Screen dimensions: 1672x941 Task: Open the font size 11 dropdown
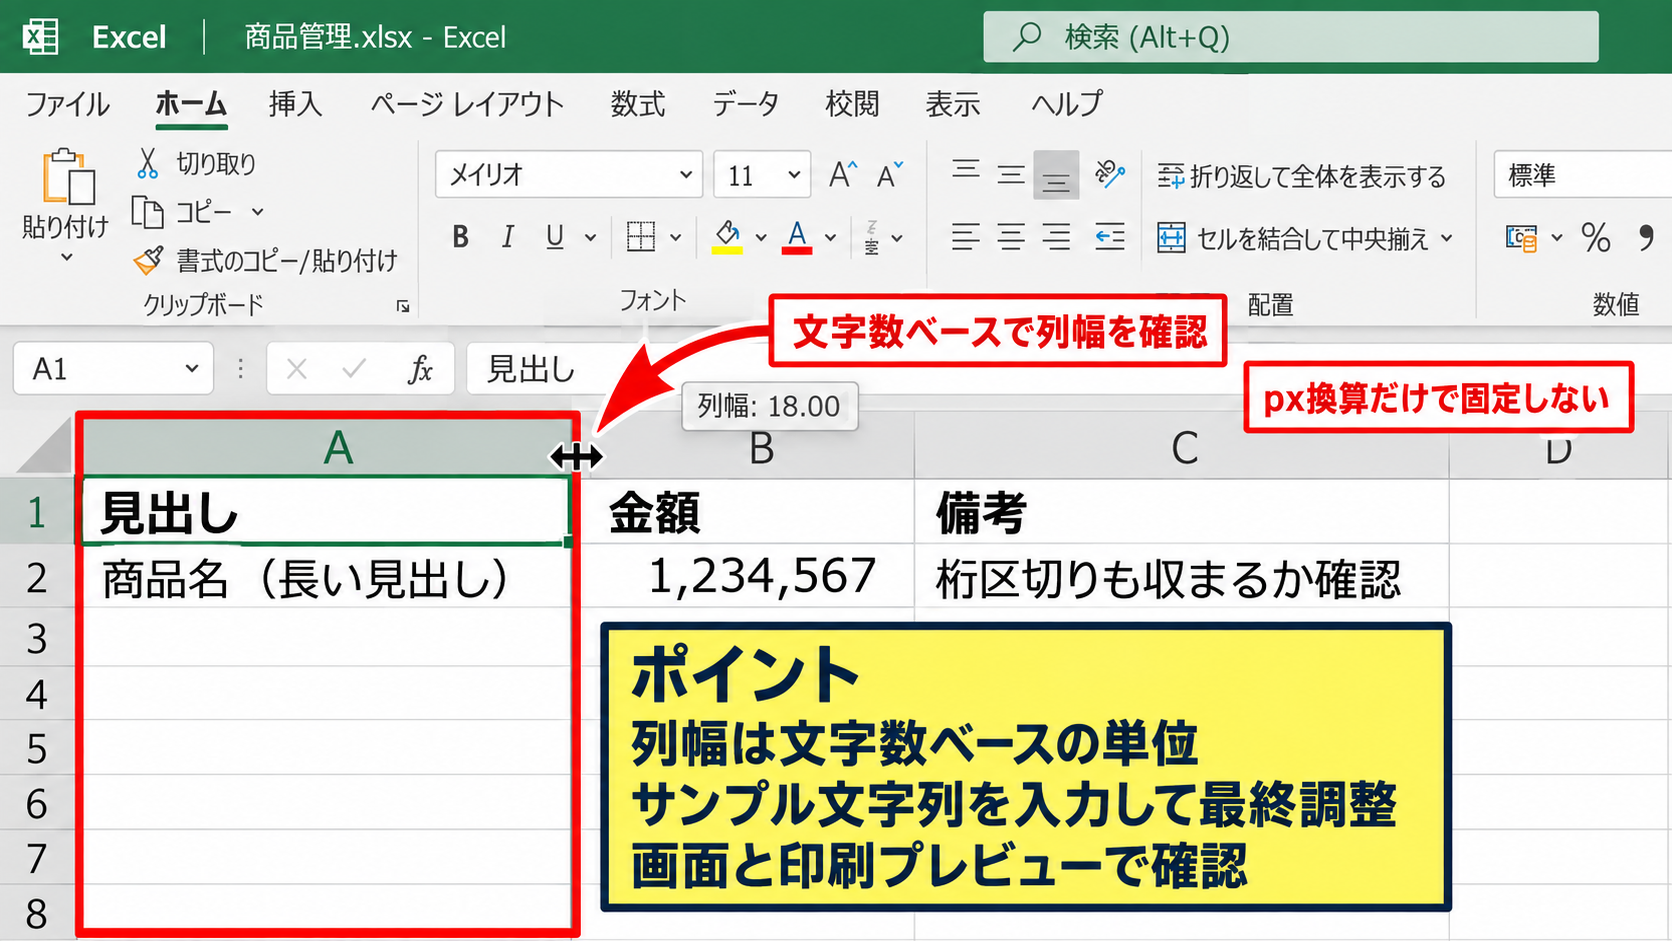coord(794,175)
